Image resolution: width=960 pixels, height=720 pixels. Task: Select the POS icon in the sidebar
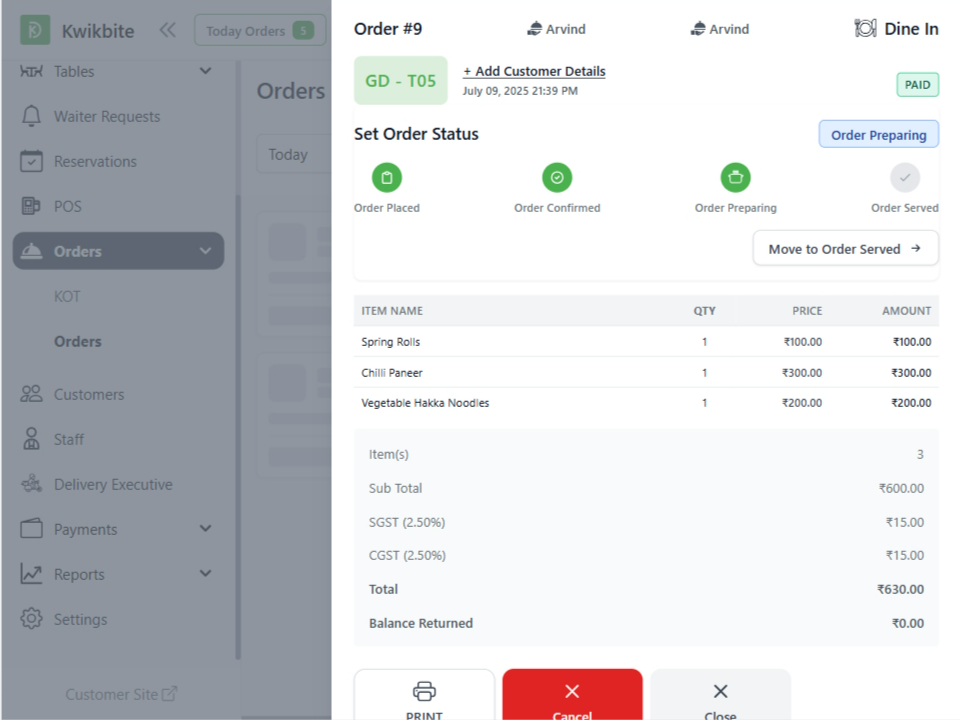pyautogui.click(x=32, y=206)
